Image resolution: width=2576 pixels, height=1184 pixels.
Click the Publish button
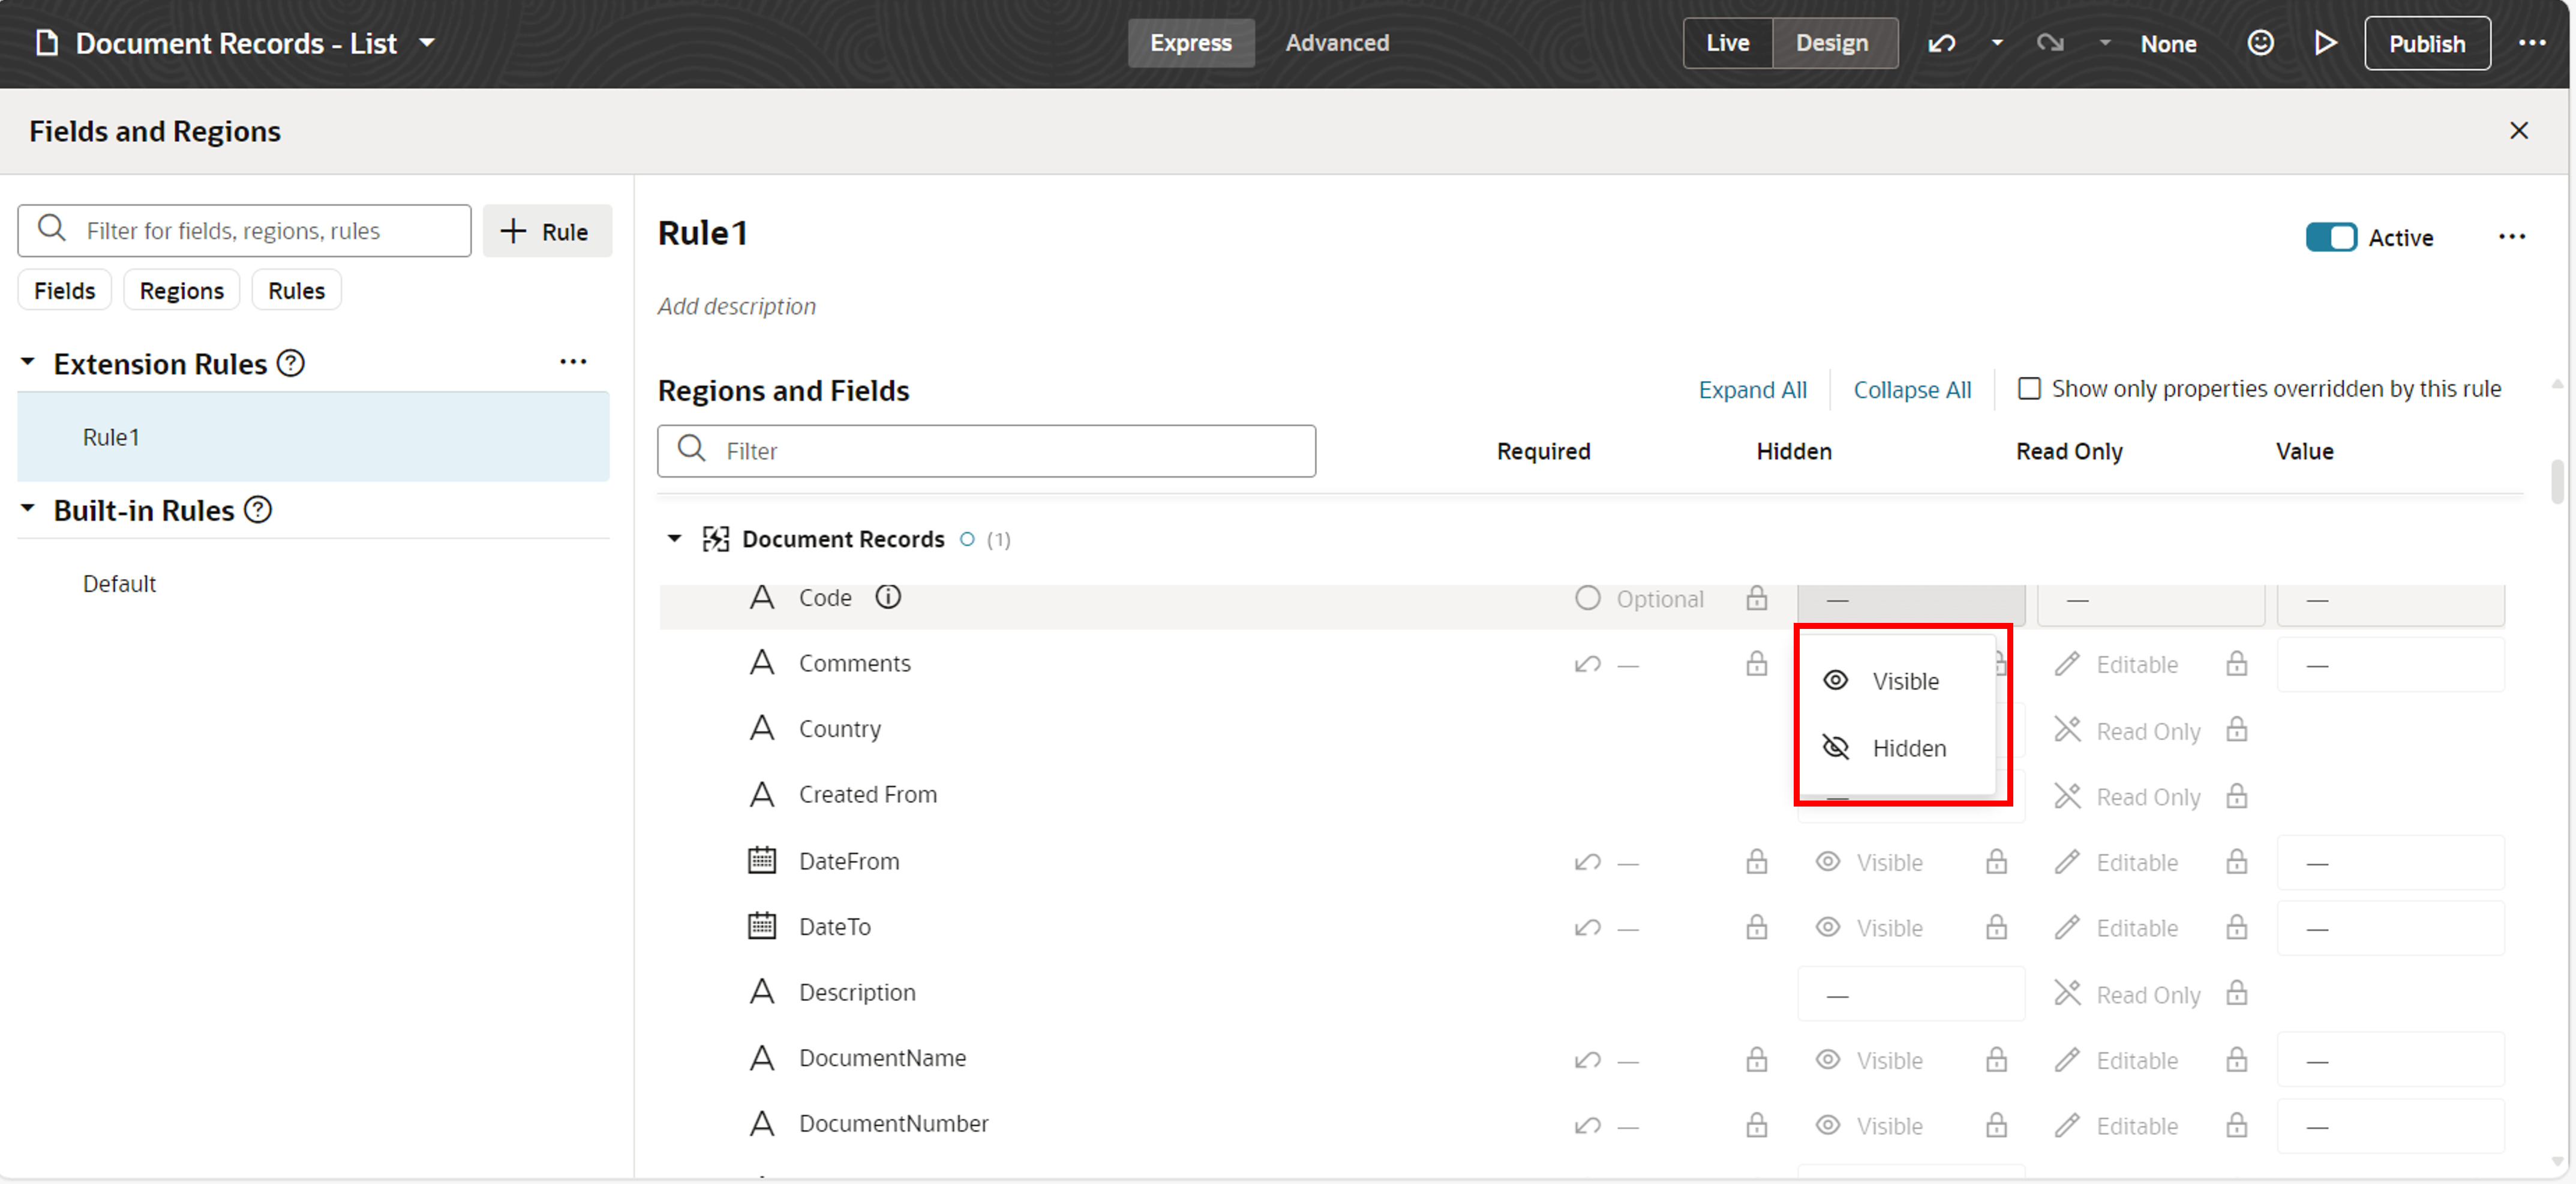(2426, 43)
